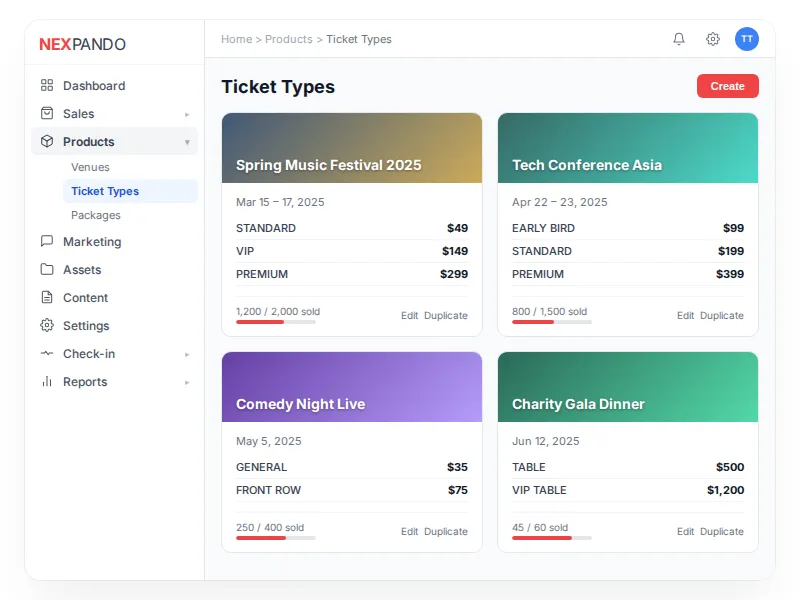The width and height of the screenshot is (800, 600).
Task: Click the 1,200 / 2,000 sold progress bar
Action: (x=276, y=322)
